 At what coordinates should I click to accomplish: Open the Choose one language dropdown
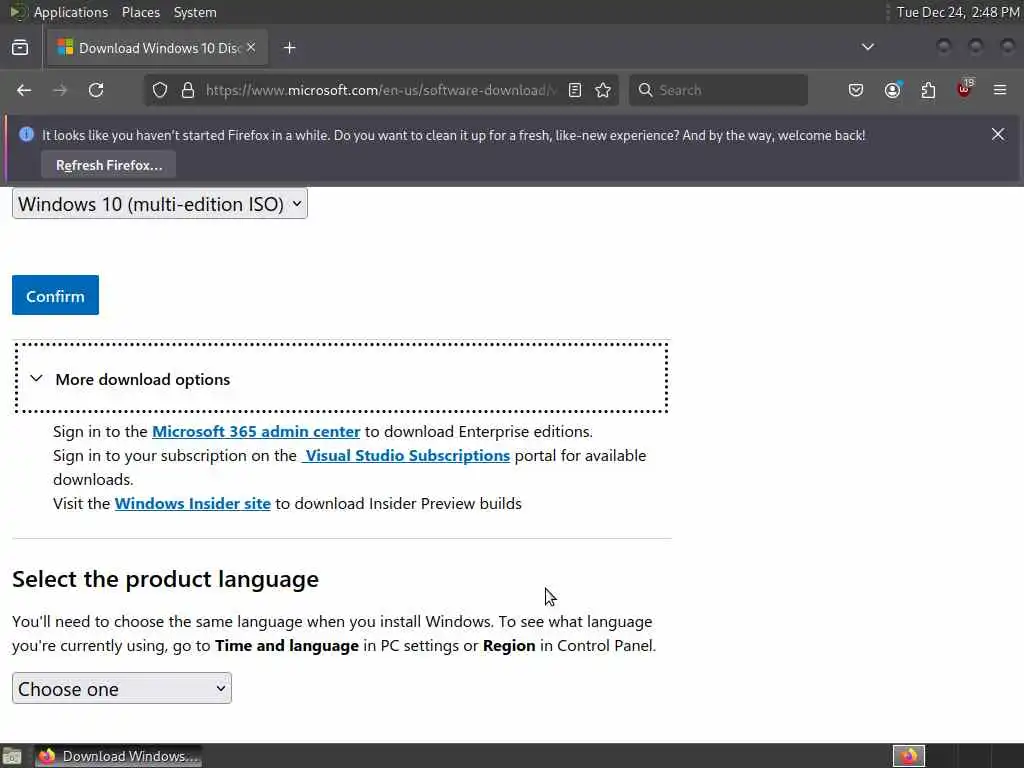(x=122, y=688)
